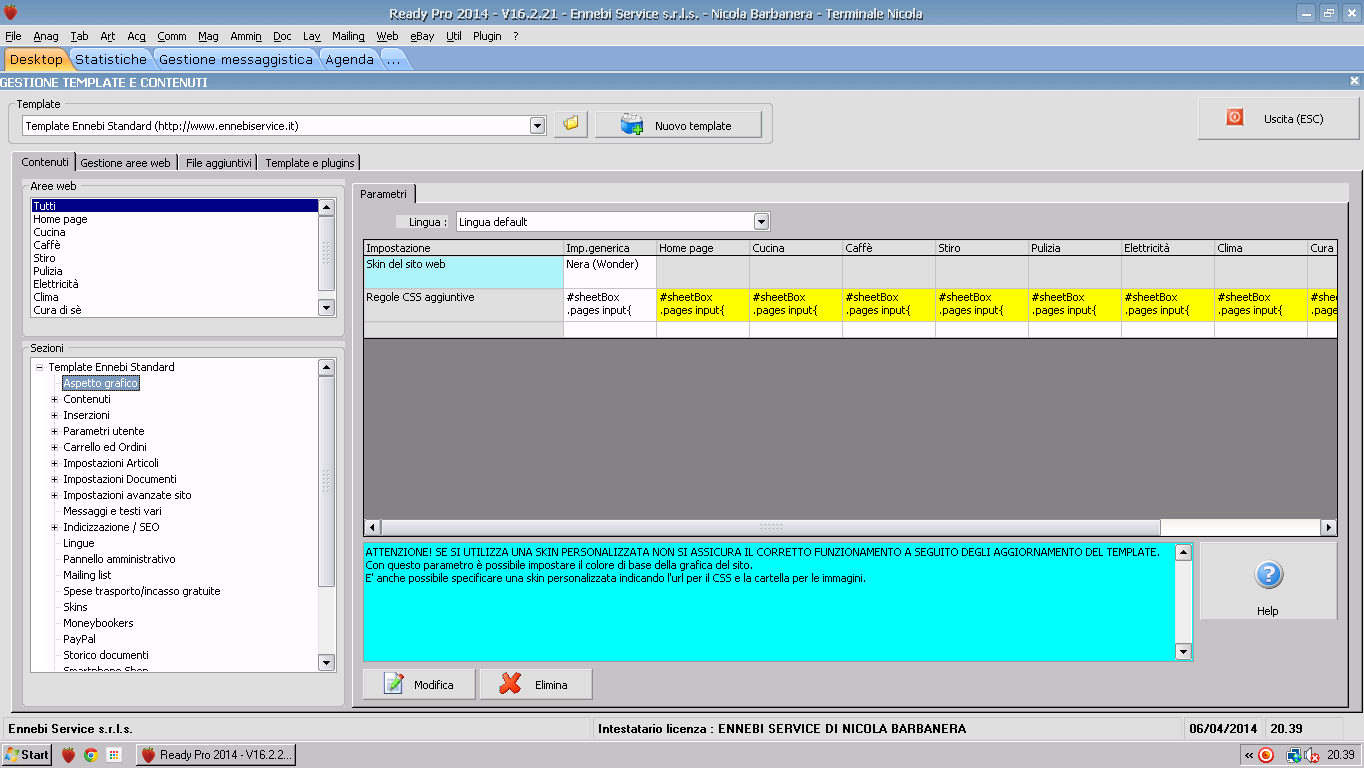This screenshot has height=768, width=1364.
Task: Click the muted volume speaker tray icon
Action: [x=1311, y=755]
